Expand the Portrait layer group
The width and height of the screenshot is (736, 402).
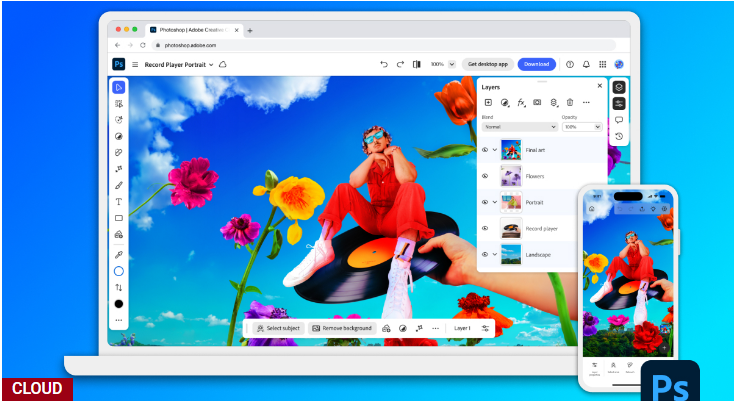495,202
